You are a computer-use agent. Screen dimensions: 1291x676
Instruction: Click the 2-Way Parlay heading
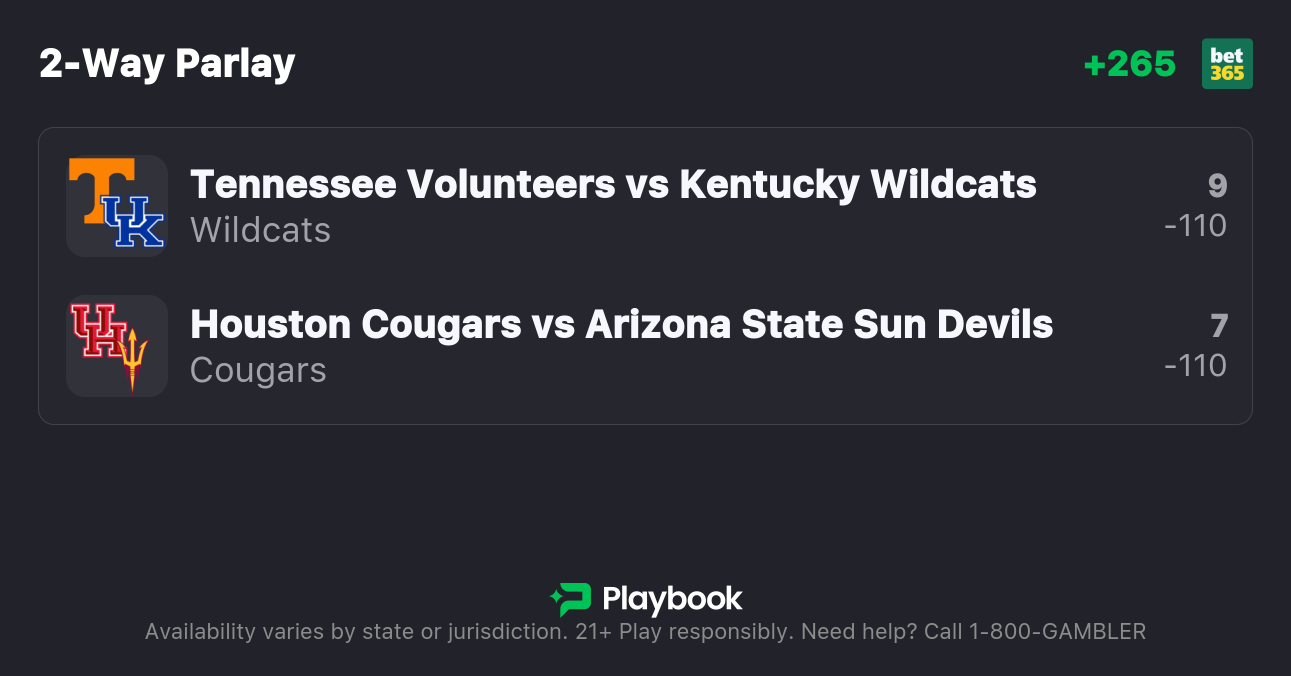(x=167, y=64)
